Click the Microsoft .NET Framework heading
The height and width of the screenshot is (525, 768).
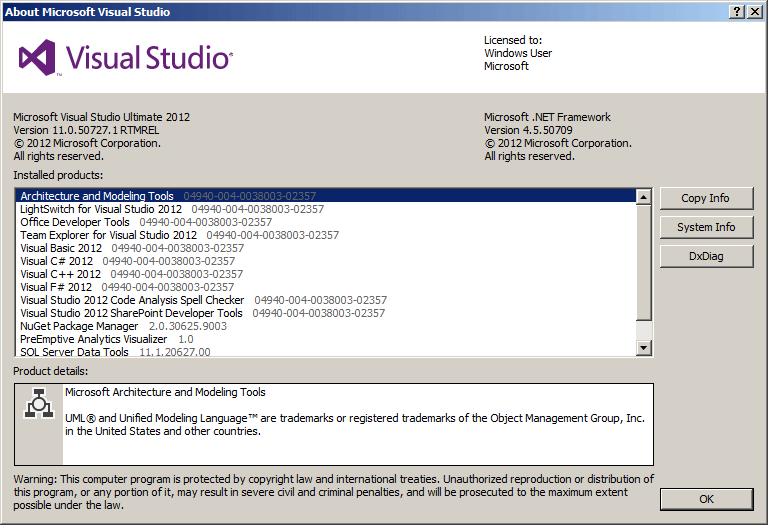(547, 117)
